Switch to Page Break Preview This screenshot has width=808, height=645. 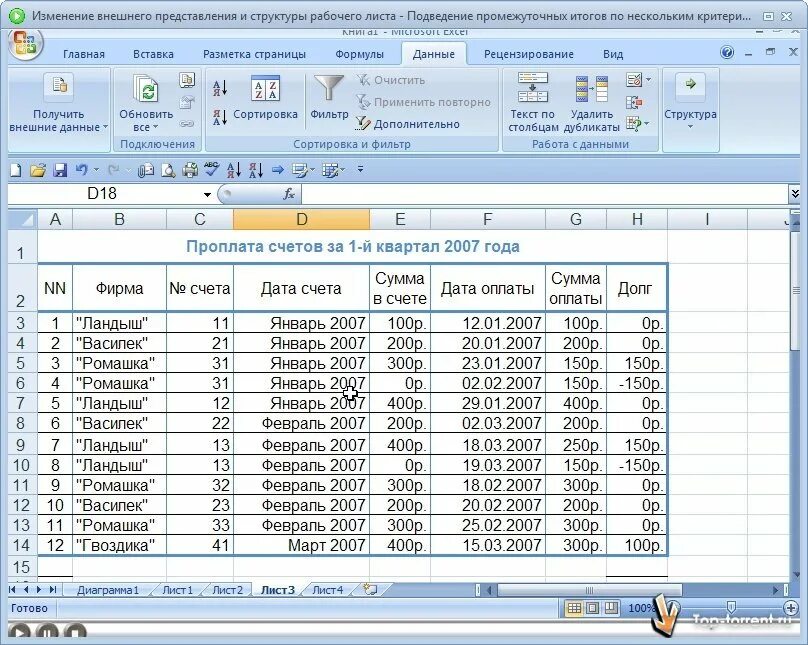(x=611, y=608)
